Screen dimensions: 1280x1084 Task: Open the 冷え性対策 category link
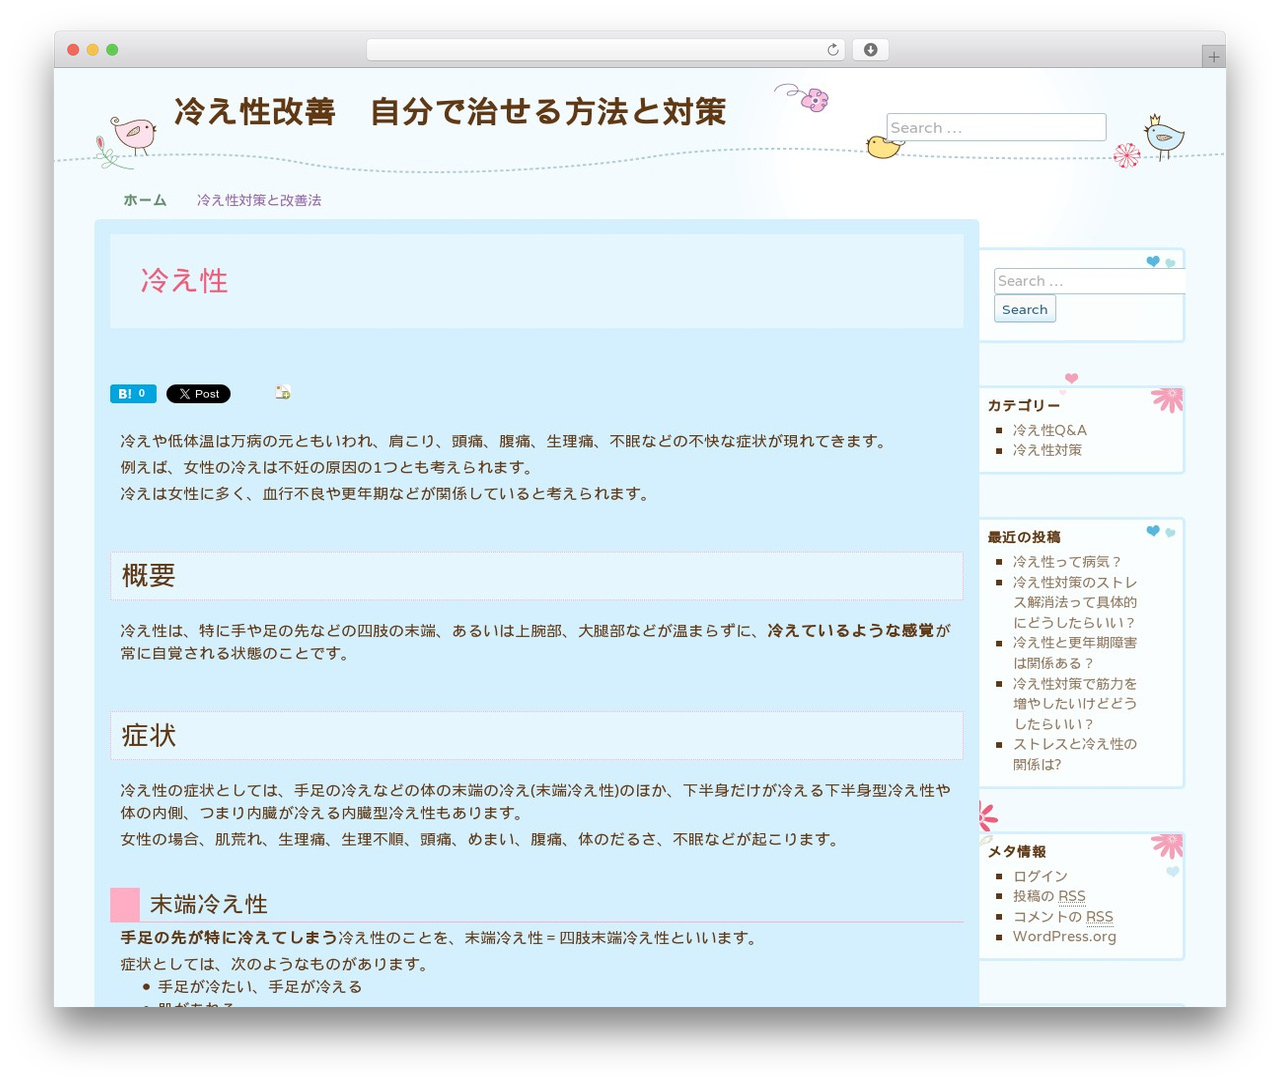(x=1047, y=450)
